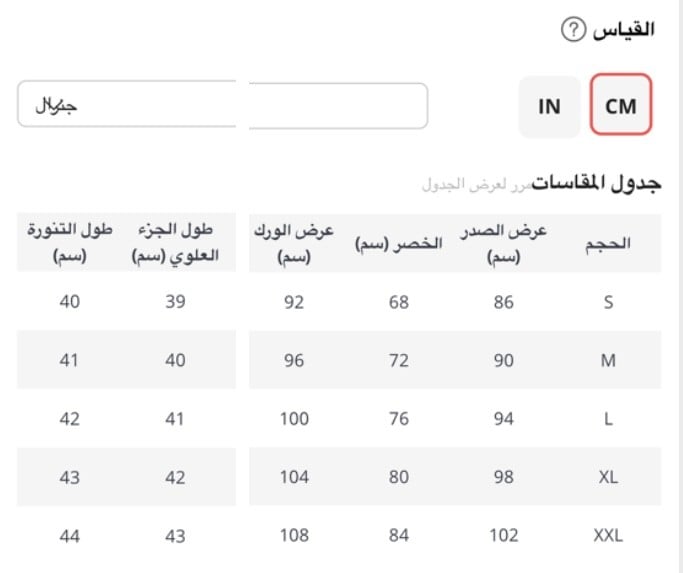Choose the L size row label
Screen dimensions: 683x573
607,419
